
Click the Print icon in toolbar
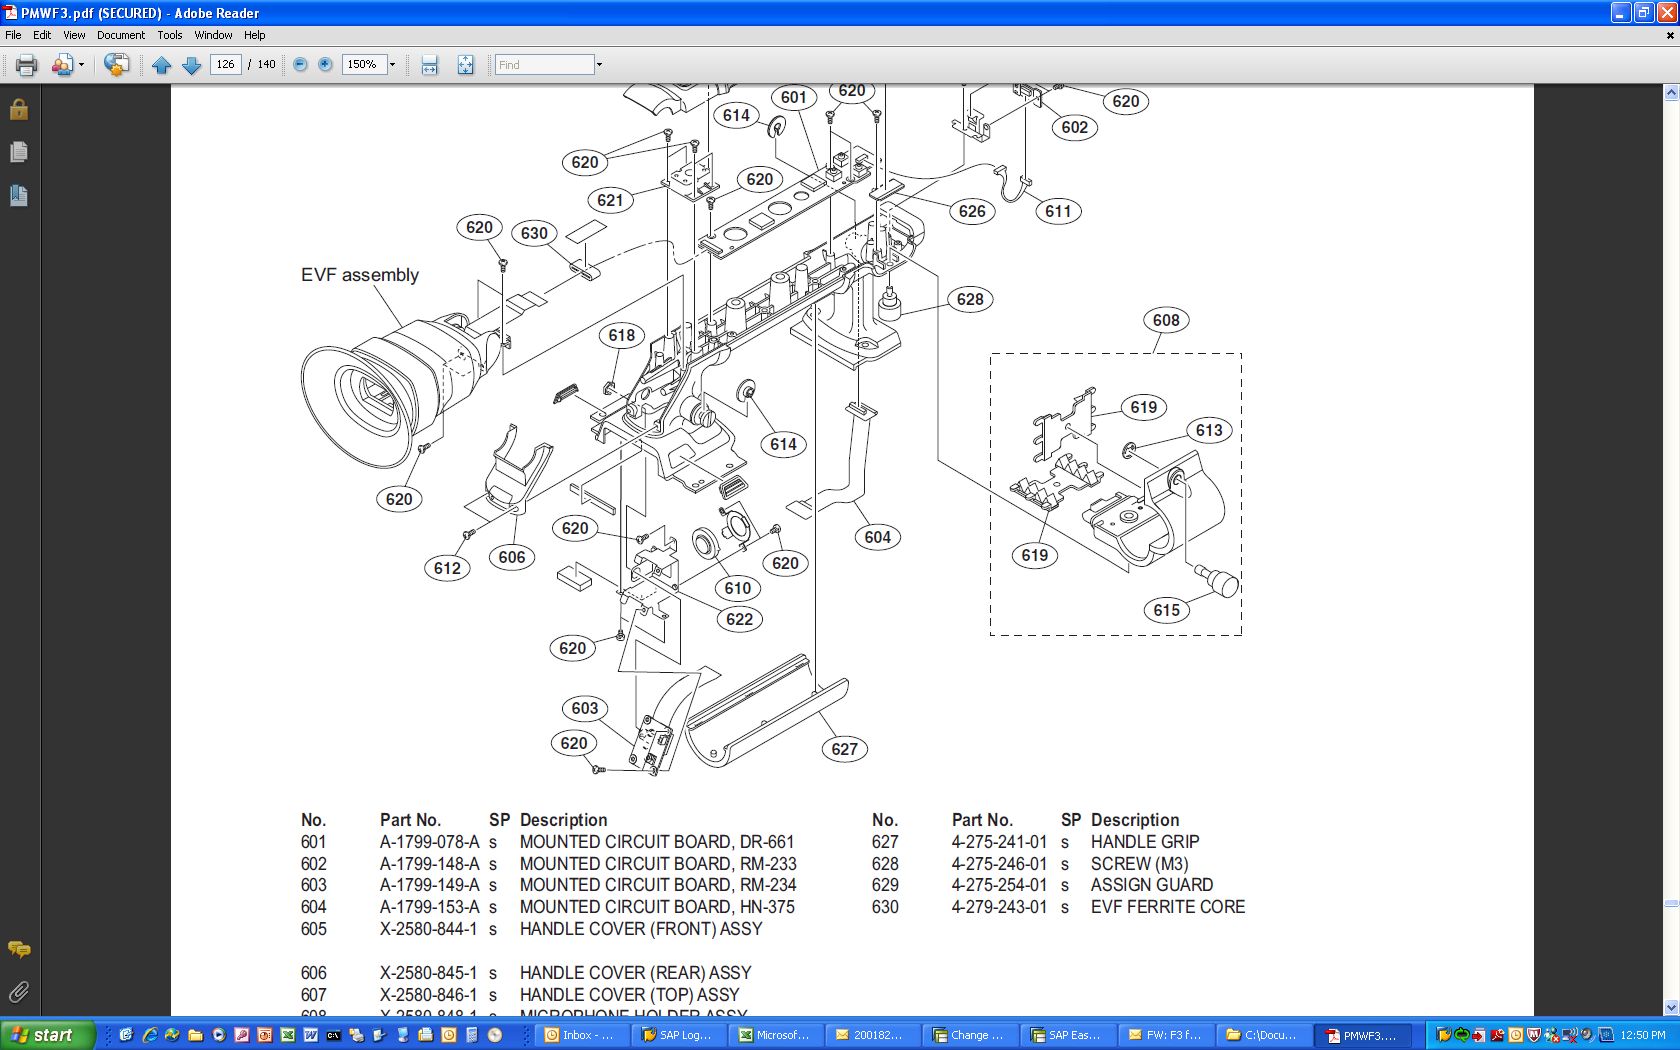point(26,65)
